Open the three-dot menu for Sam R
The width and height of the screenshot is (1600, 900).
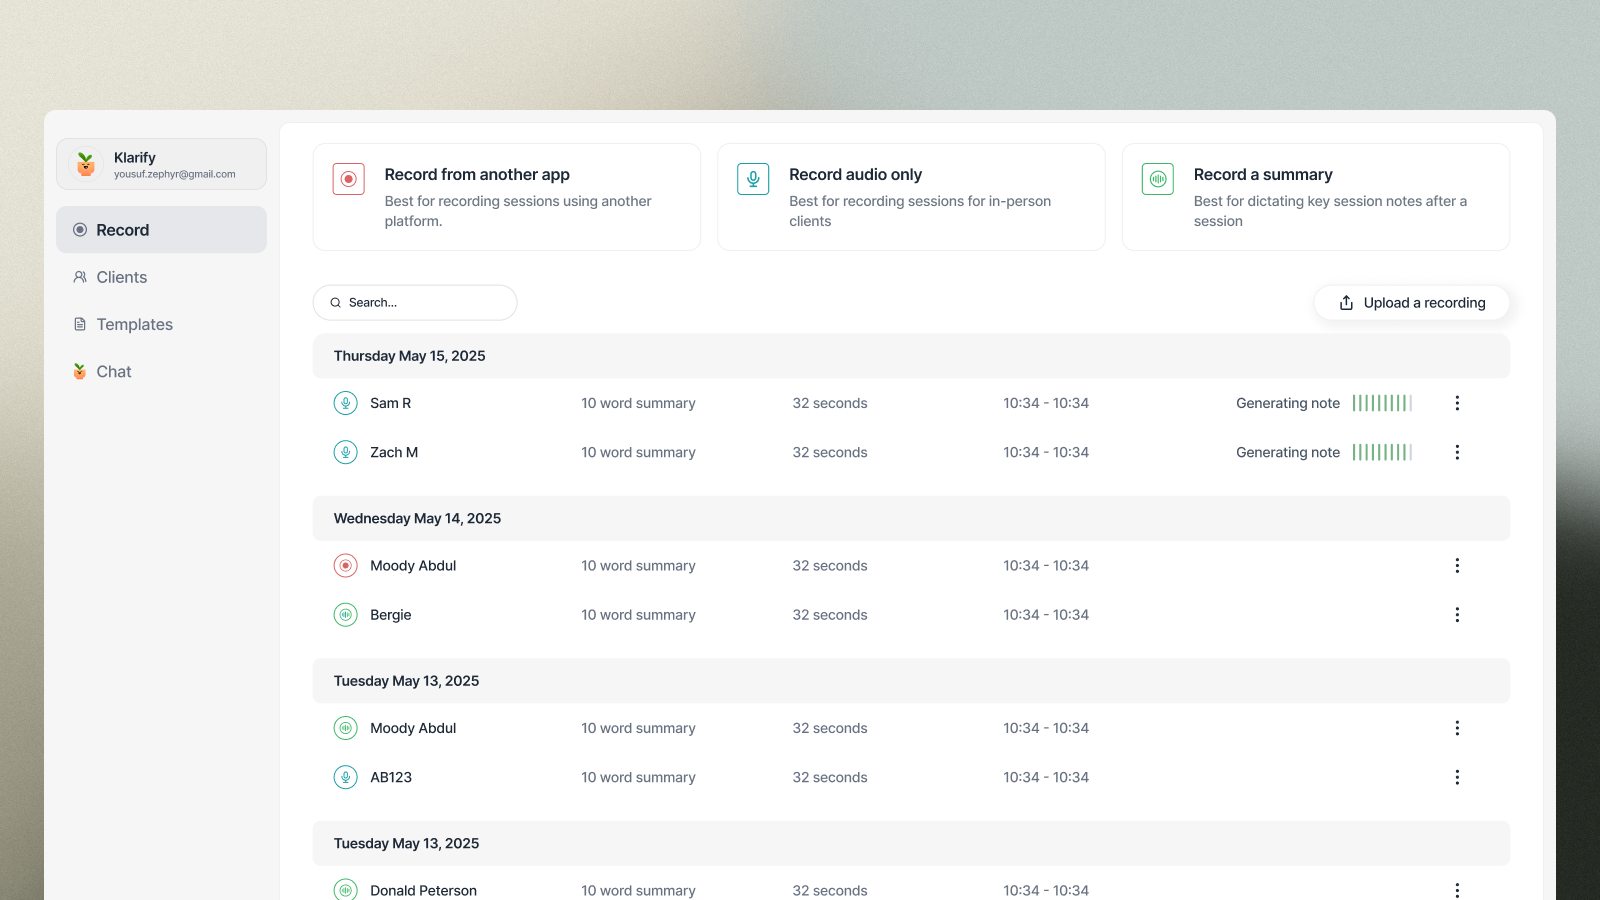pyautogui.click(x=1457, y=403)
